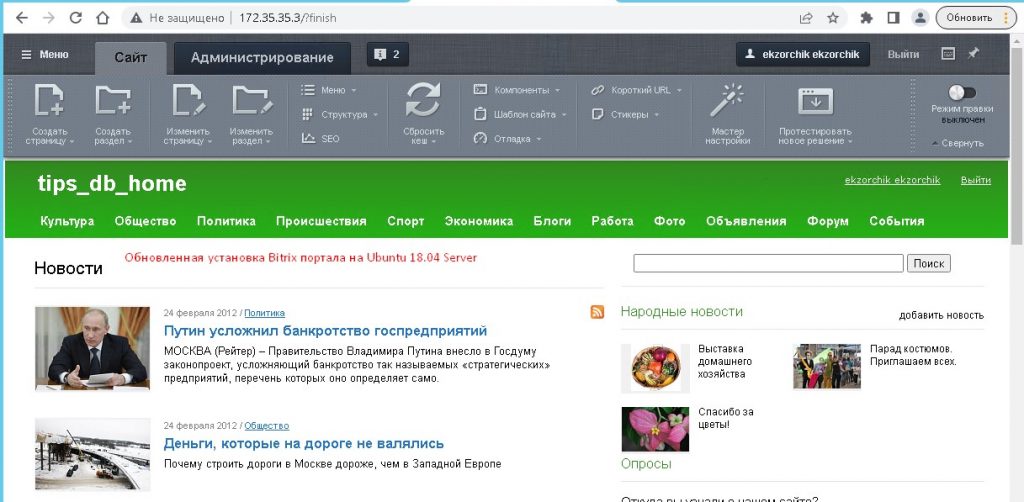This screenshot has height=502, width=1024.
Task: Click the RSS feed icon beside the news
Action: click(x=597, y=313)
